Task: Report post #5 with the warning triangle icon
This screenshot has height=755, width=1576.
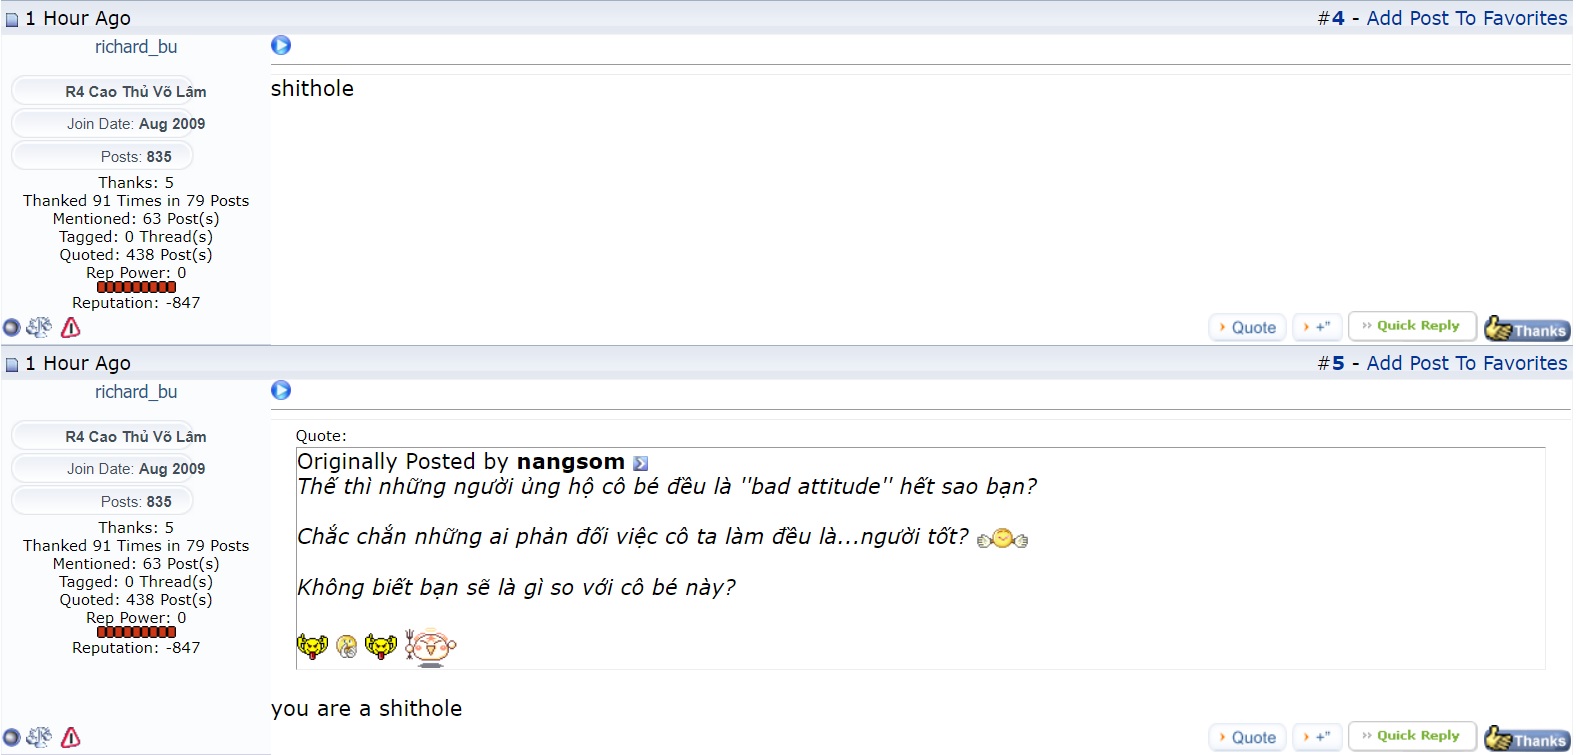Action: pyautogui.click(x=71, y=737)
